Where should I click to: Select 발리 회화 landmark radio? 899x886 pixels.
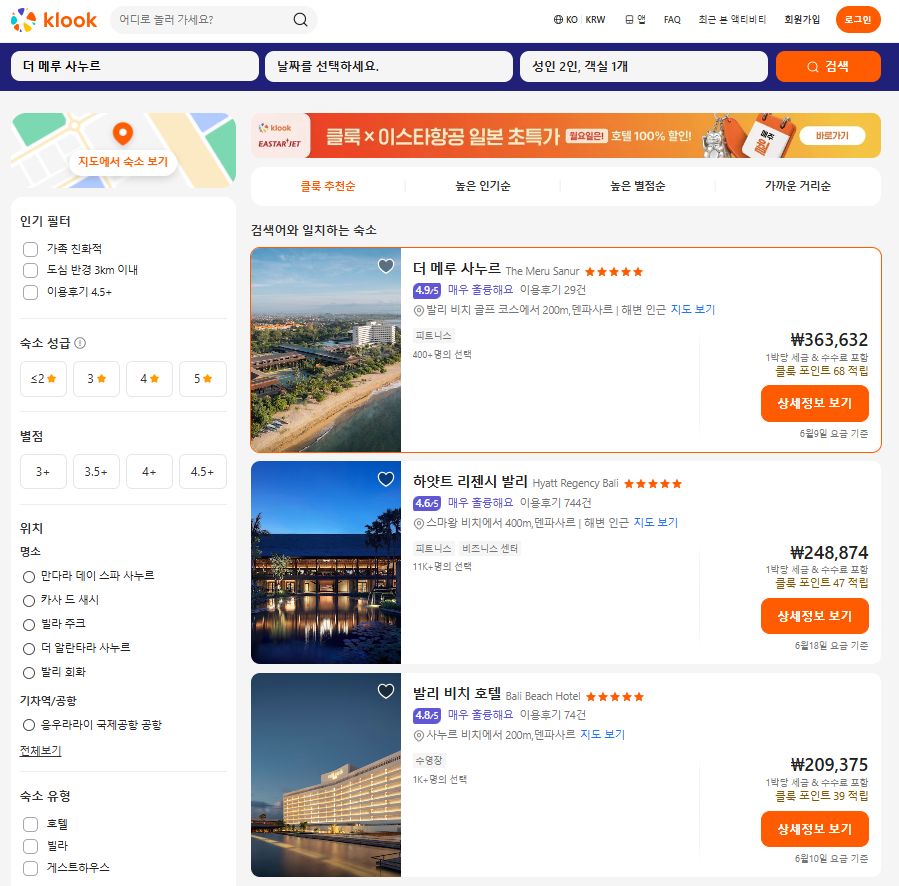point(29,673)
